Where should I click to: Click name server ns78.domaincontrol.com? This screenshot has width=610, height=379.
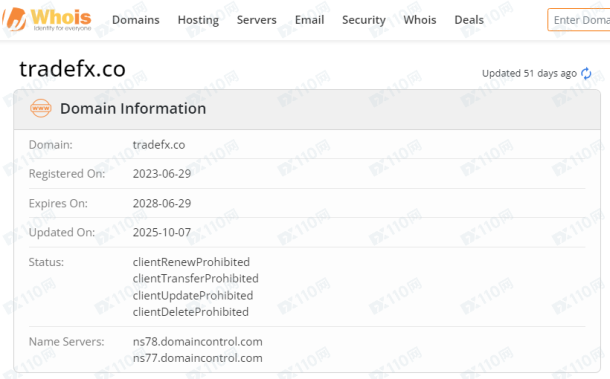click(198, 342)
